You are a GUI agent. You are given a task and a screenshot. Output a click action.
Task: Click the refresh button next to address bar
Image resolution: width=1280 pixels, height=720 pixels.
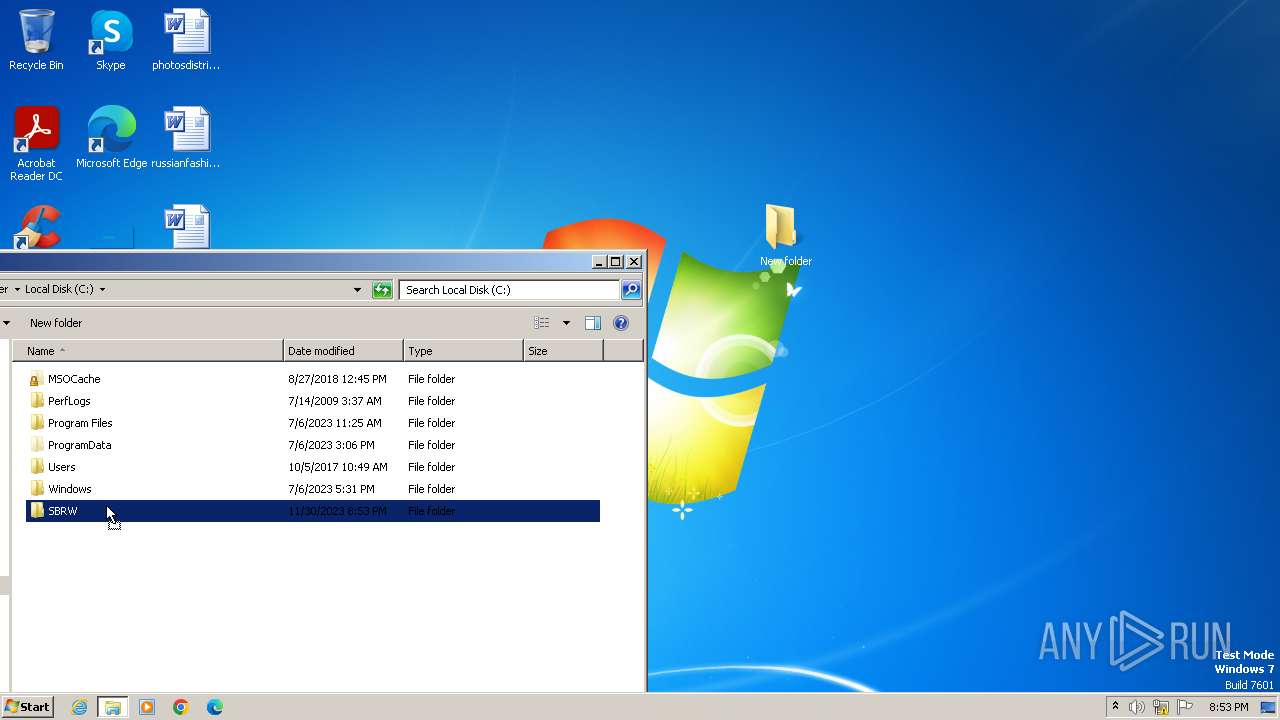(382, 290)
